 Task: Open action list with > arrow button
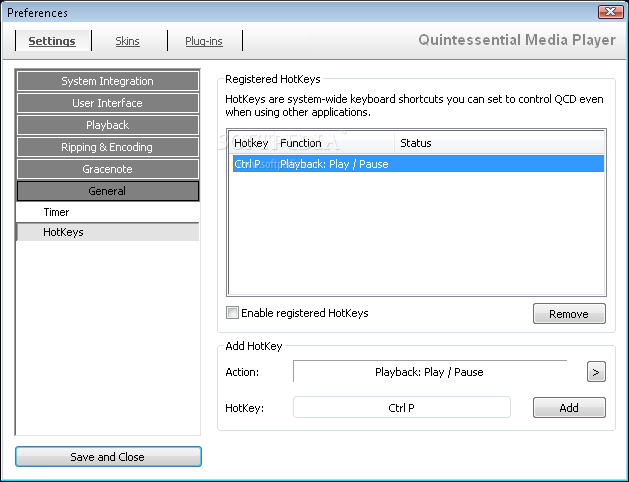tap(596, 372)
